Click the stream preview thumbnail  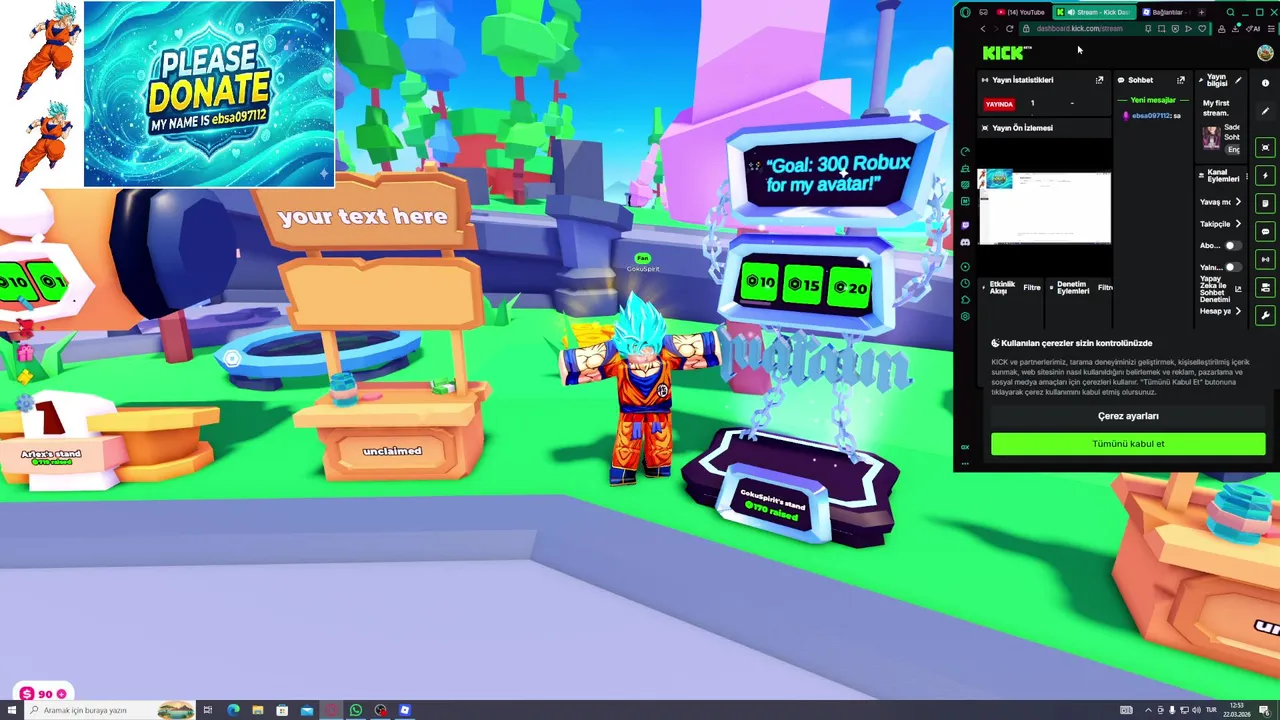pyautogui.click(x=1044, y=207)
